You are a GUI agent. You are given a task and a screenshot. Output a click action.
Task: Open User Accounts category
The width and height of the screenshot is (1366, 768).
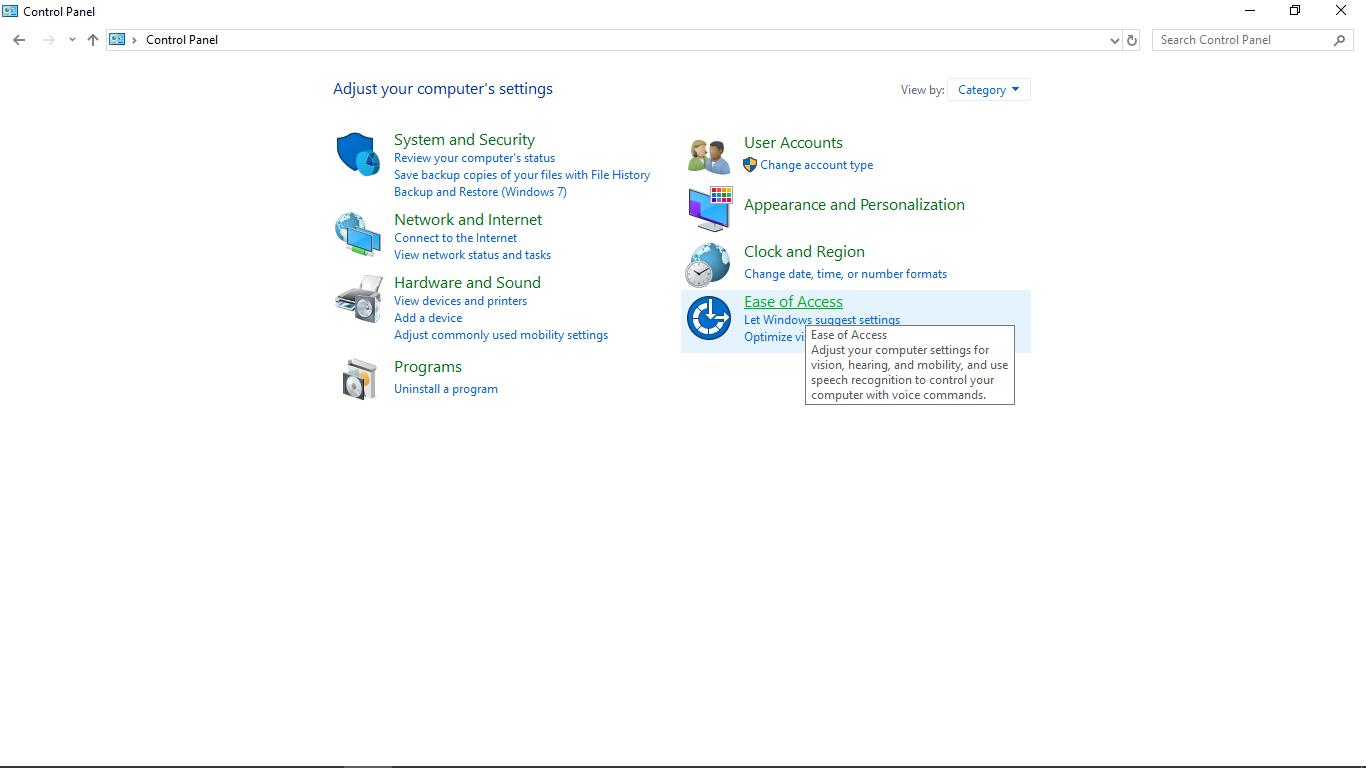(x=793, y=143)
